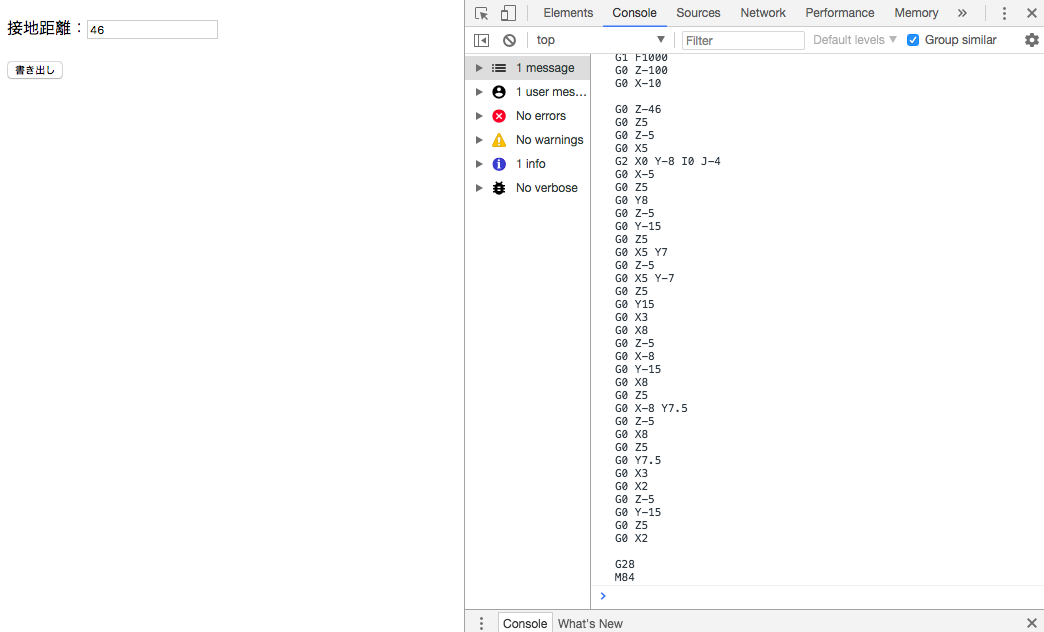Show more tabs with the double chevron

[x=962, y=13]
